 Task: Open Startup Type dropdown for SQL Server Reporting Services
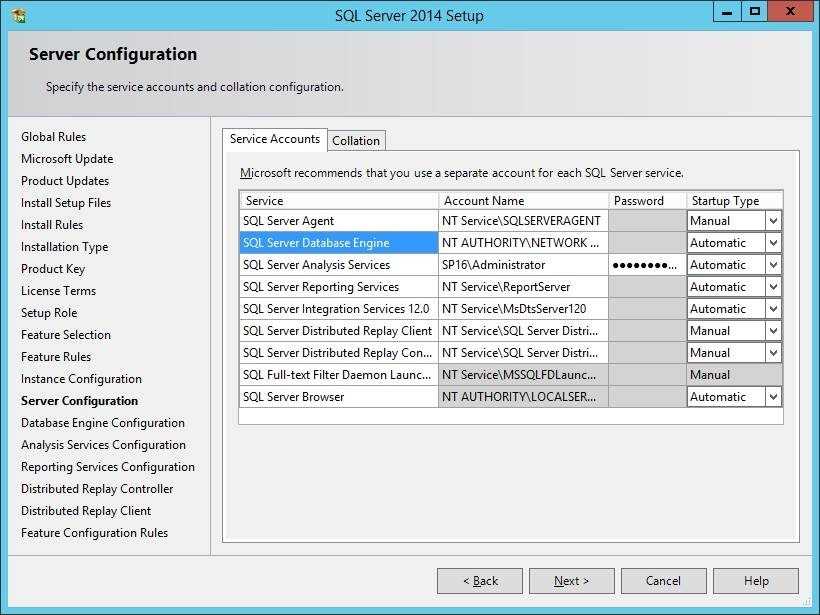pos(773,287)
